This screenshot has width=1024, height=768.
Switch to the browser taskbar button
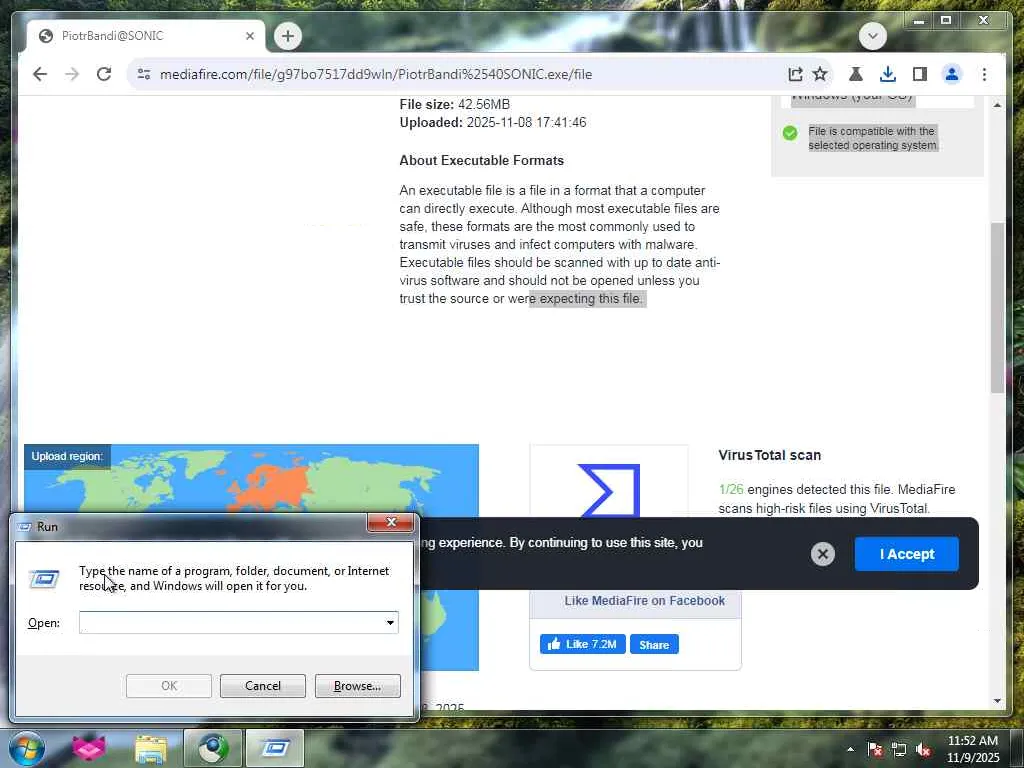tap(213, 749)
